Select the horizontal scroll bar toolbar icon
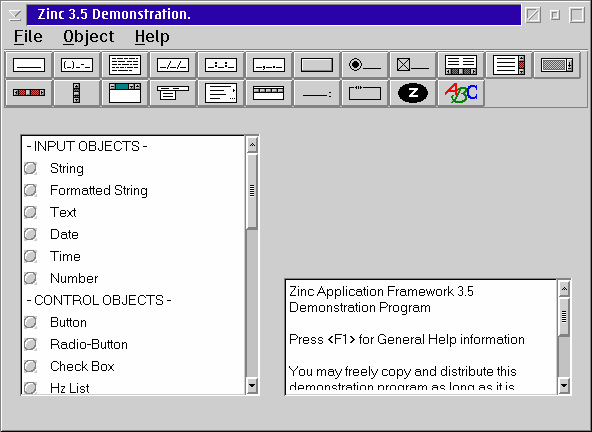Image resolution: width=592 pixels, height=432 pixels. pos(29,93)
